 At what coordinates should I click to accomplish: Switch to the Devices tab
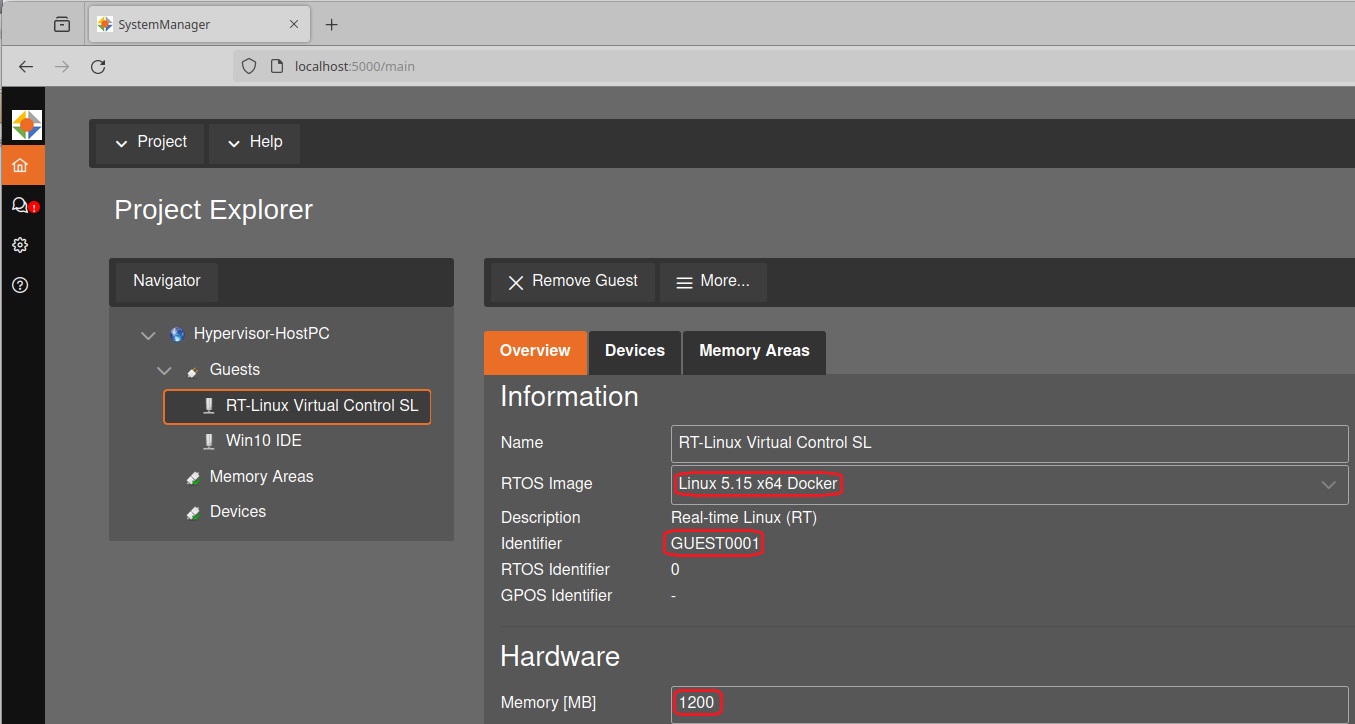tap(634, 352)
